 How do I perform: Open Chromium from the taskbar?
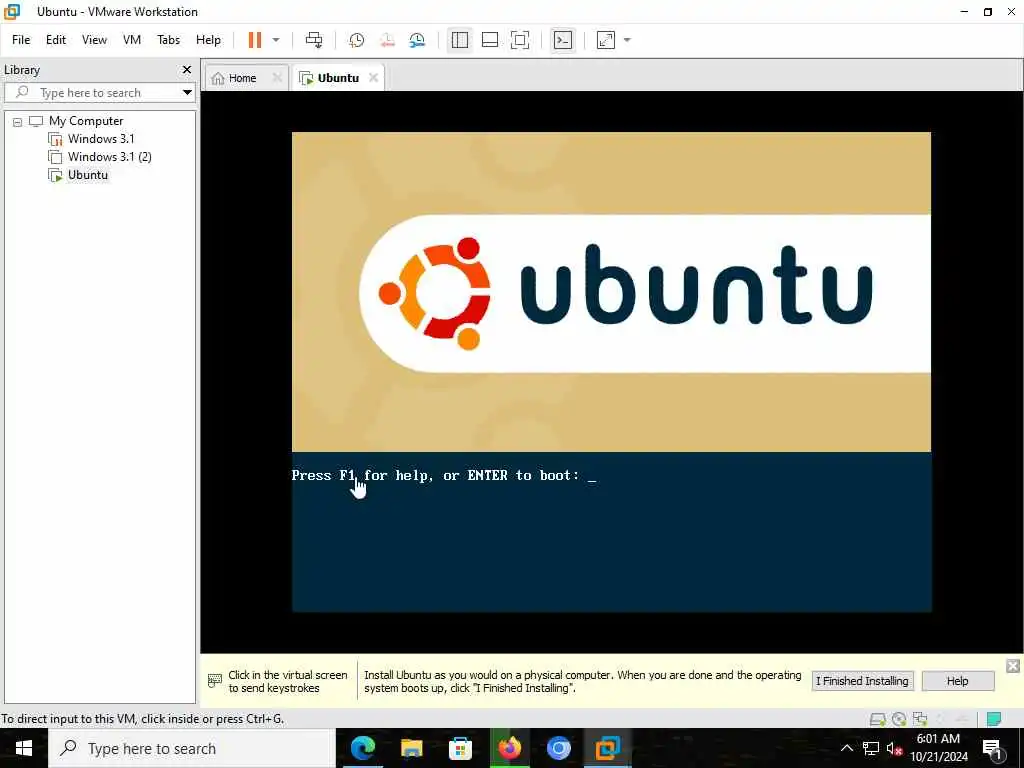click(558, 748)
